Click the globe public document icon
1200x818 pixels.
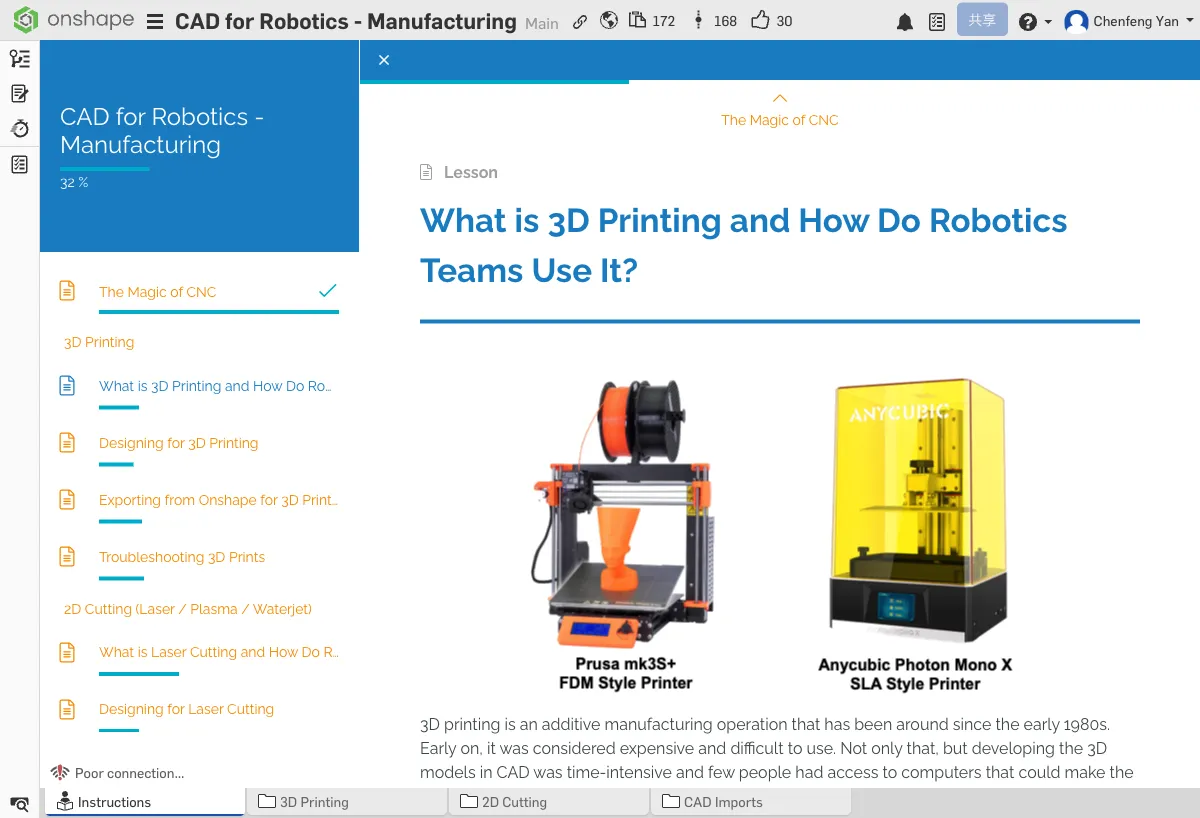[x=609, y=21]
